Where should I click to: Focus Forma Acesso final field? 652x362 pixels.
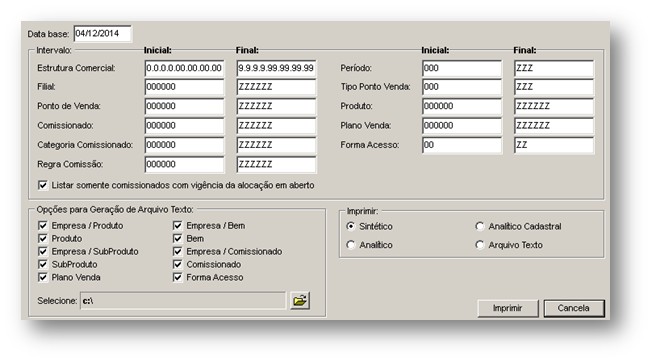coord(554,145)
